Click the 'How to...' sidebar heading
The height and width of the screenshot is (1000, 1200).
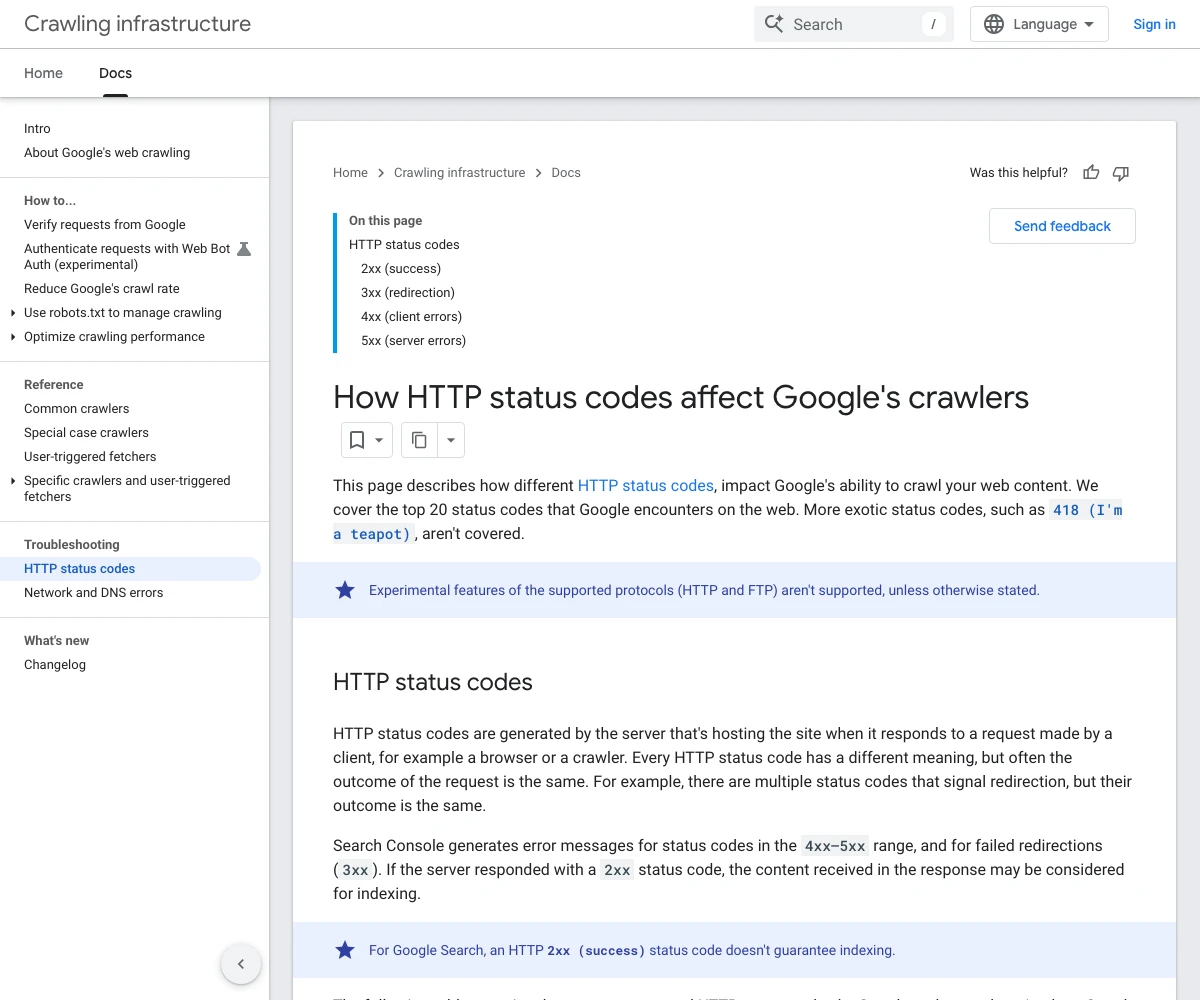(x=50, y=201)
